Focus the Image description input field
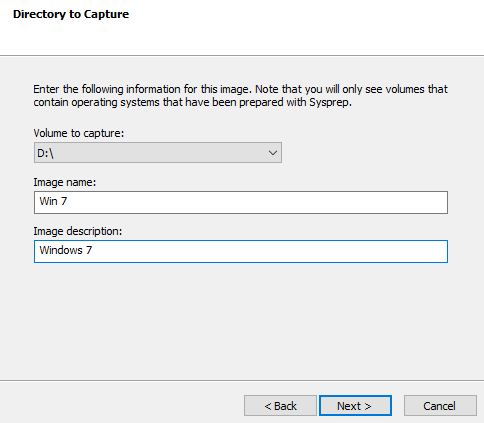The width and height of the screenshot is (484, 423). (x=241, y=251)
